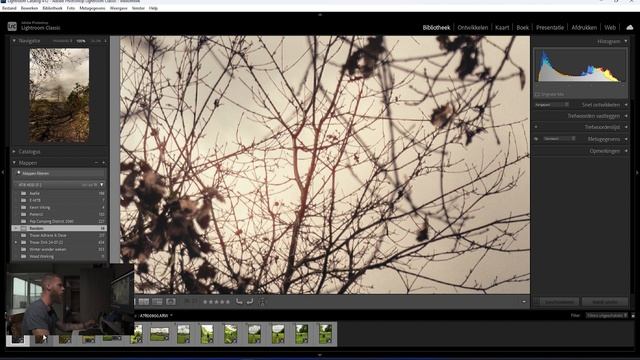This screenshot has height=360, width=640.
Task: Open the navigator zoom level arrows
Action: pos(105,41)
